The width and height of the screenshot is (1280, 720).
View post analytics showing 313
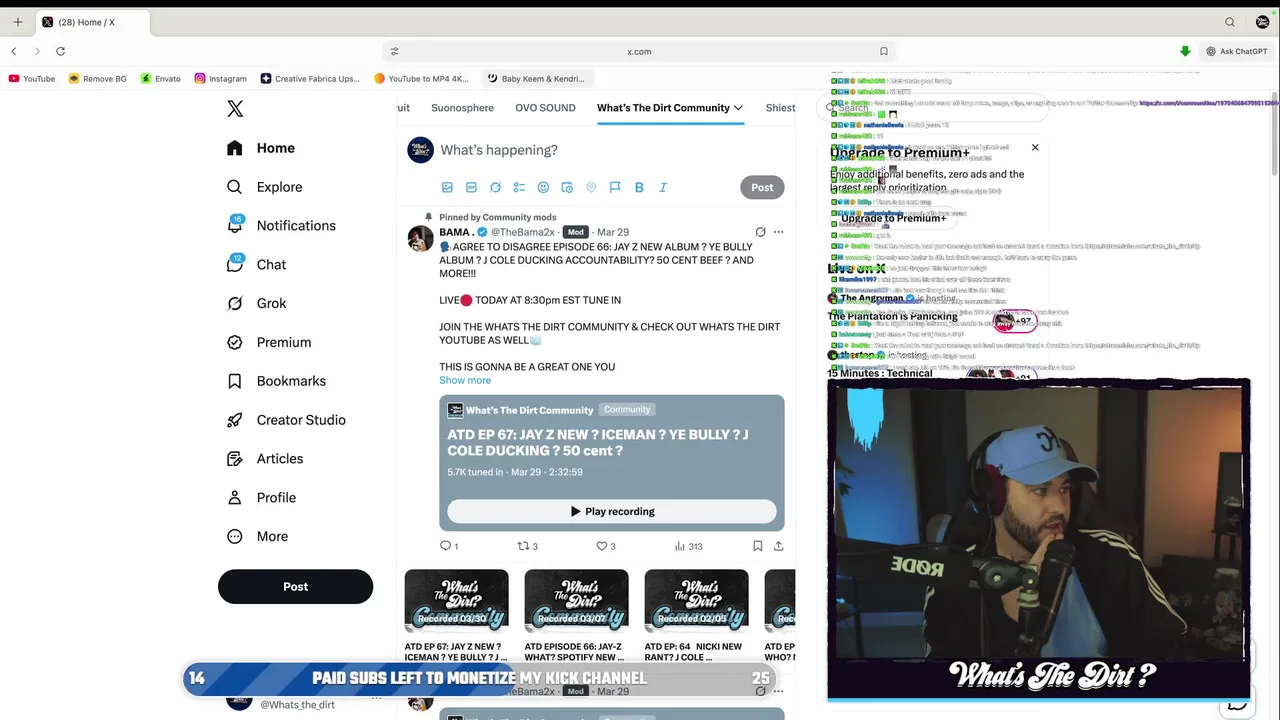point(688,546)
